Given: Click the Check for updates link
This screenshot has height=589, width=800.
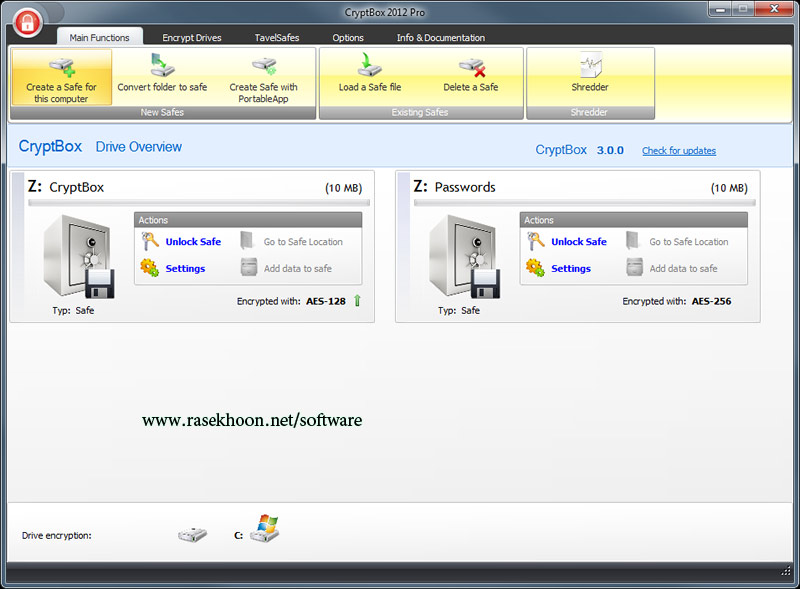Looking at the screenshot, I should point(678,151).
